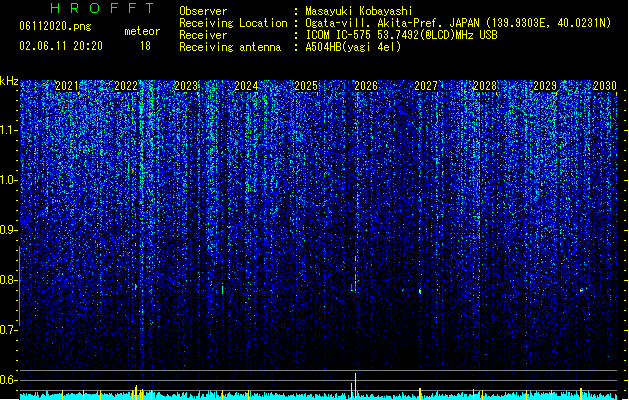This screenshot has width=629, height=400.
Task: Select the ICOM IC-575 receiver description
Action: tap(401, 35)
